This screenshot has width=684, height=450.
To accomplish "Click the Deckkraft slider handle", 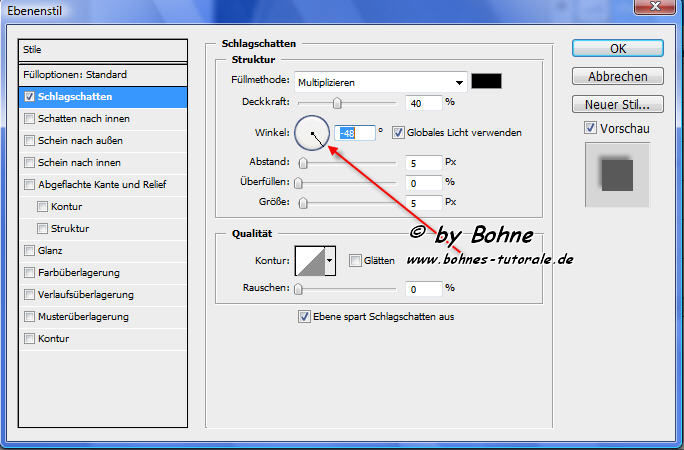I will point(337,103).
